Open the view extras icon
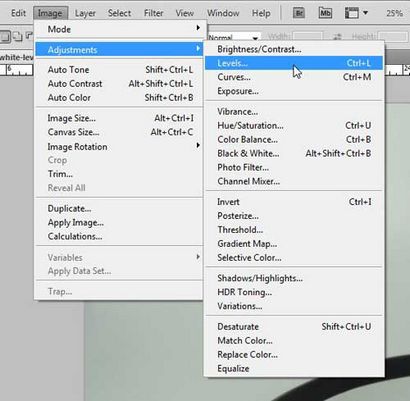The image size is (410, 401). click(352, 13)
